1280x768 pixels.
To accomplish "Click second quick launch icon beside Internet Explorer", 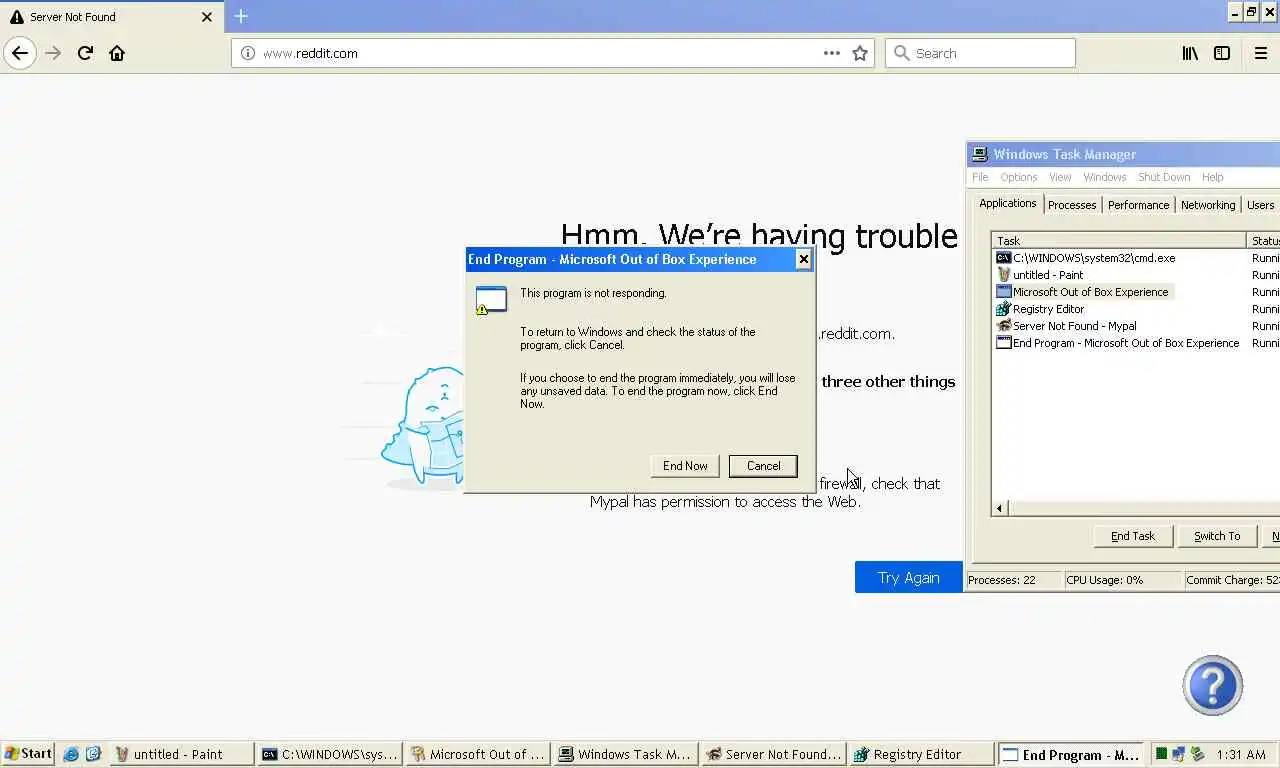I will (93, 754).
